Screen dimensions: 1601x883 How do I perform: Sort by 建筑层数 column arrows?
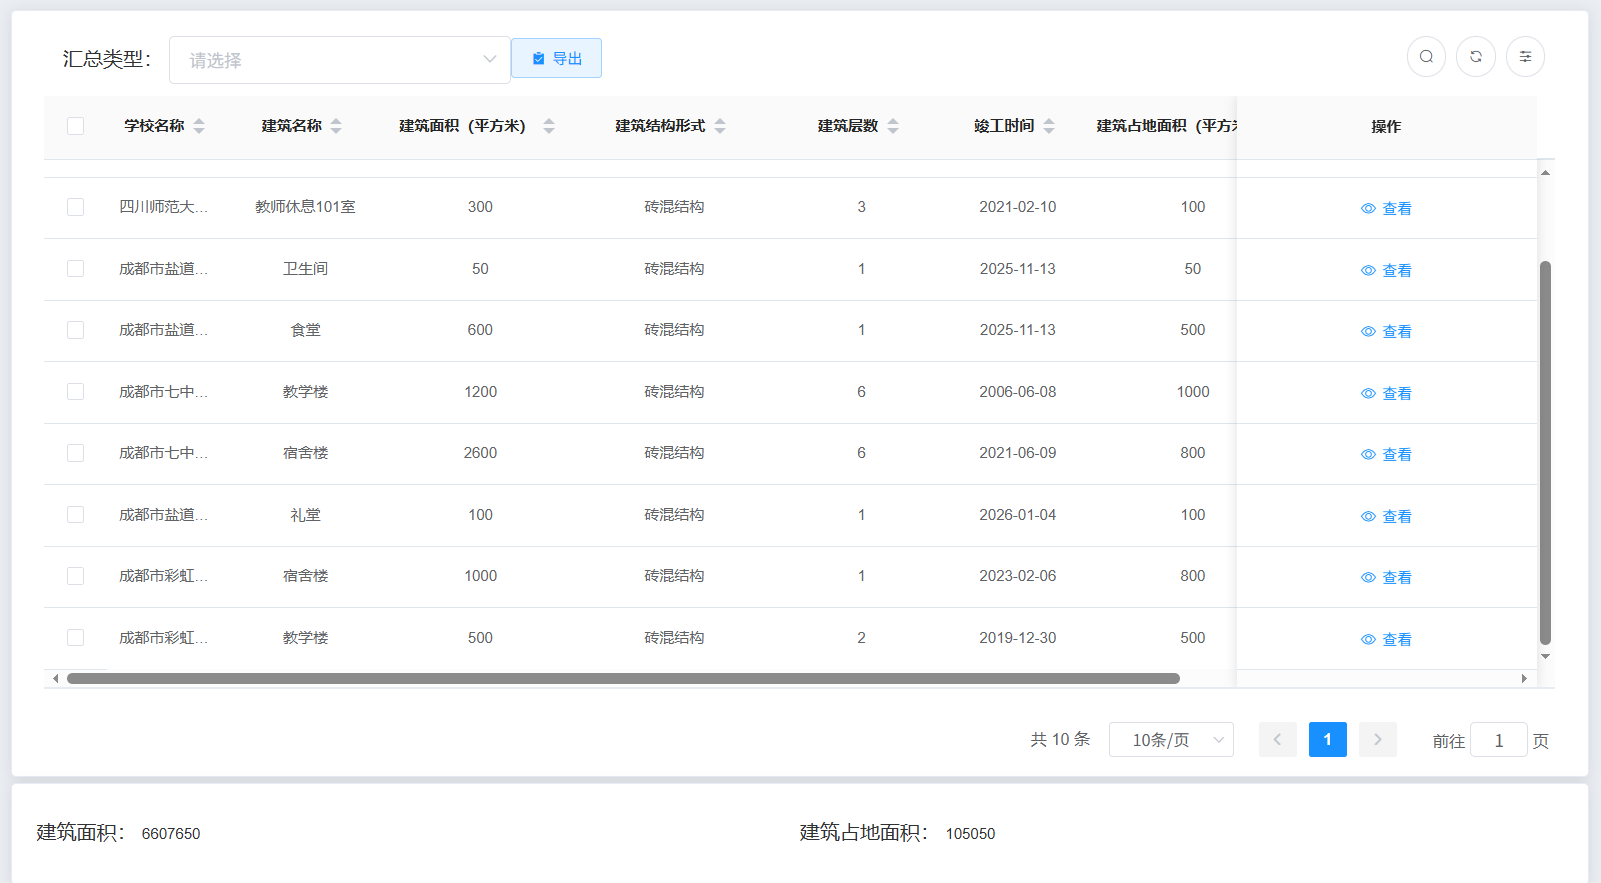tap(893, 126)
